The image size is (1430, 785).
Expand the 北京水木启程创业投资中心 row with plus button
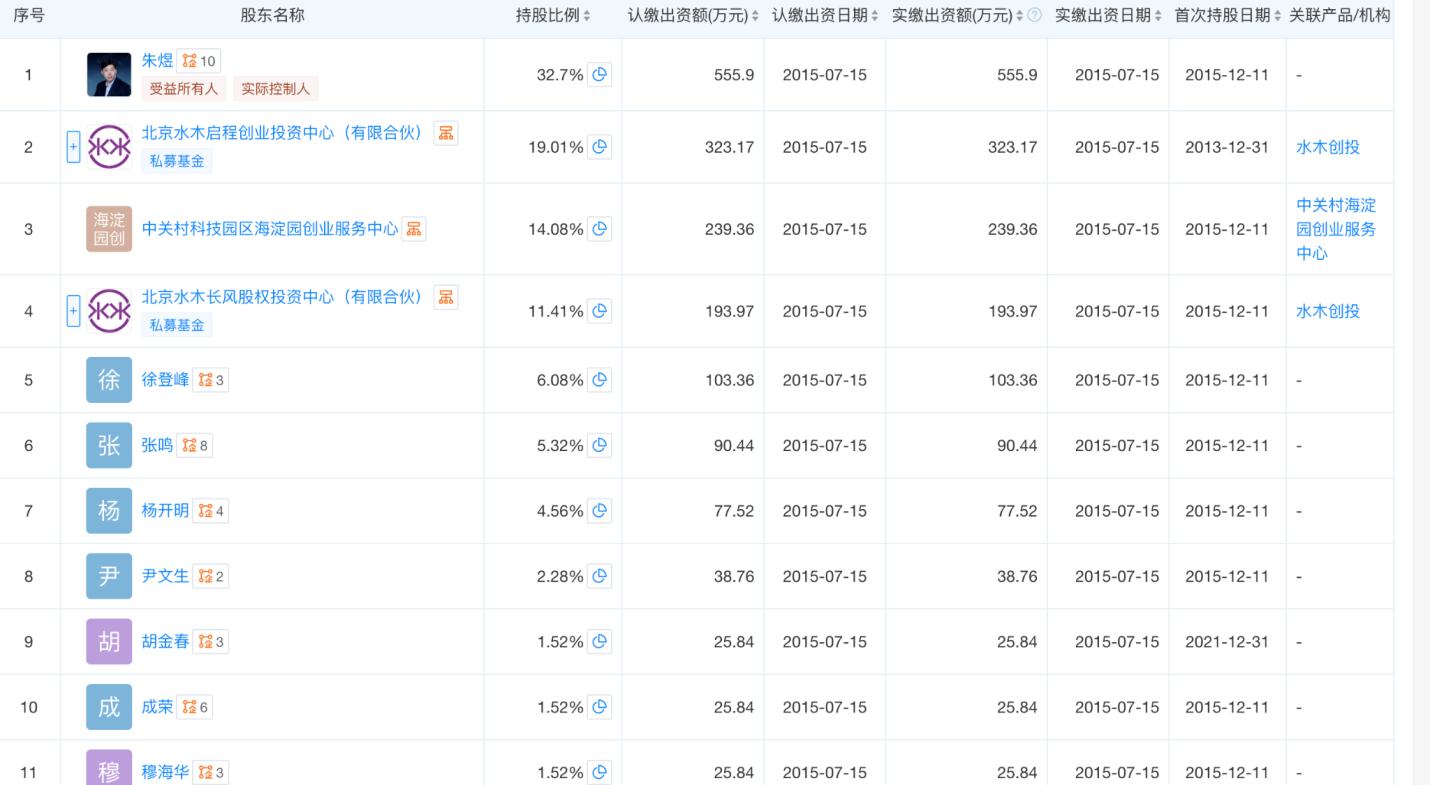point(73,147)
